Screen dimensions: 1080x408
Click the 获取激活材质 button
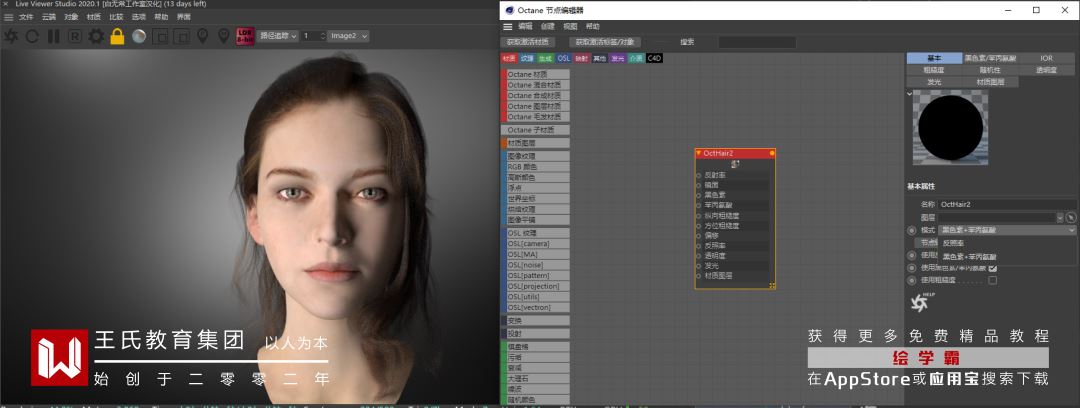528,42
